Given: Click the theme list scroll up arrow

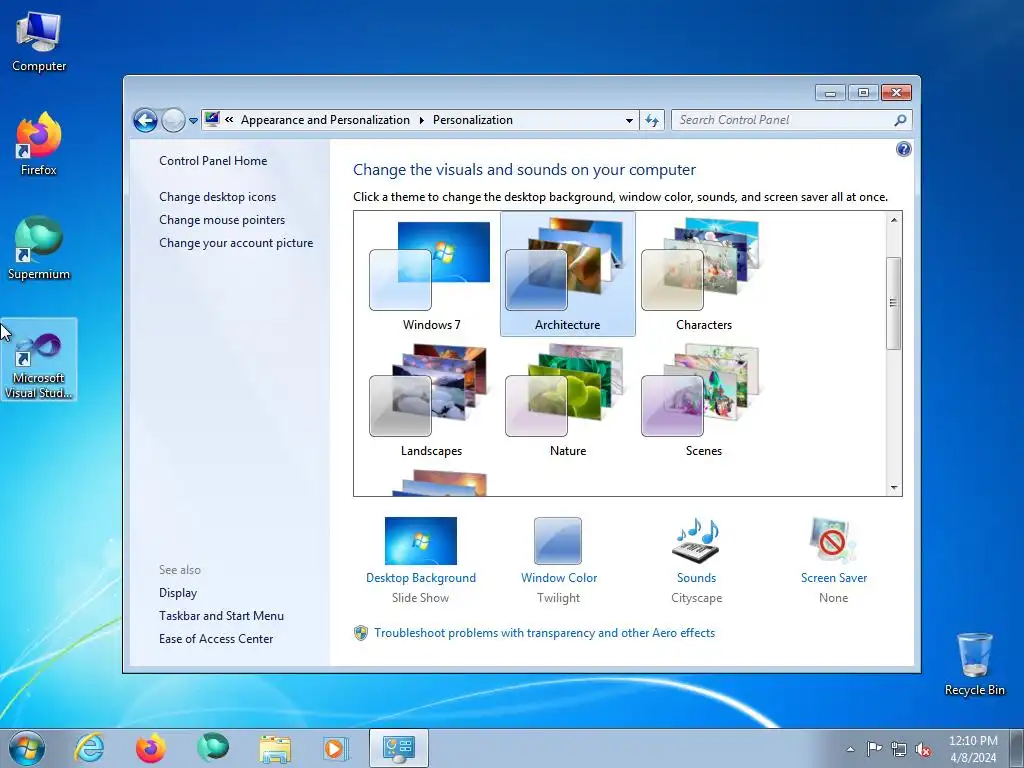Looking at the screenshot, I should (x=893, y=220).
